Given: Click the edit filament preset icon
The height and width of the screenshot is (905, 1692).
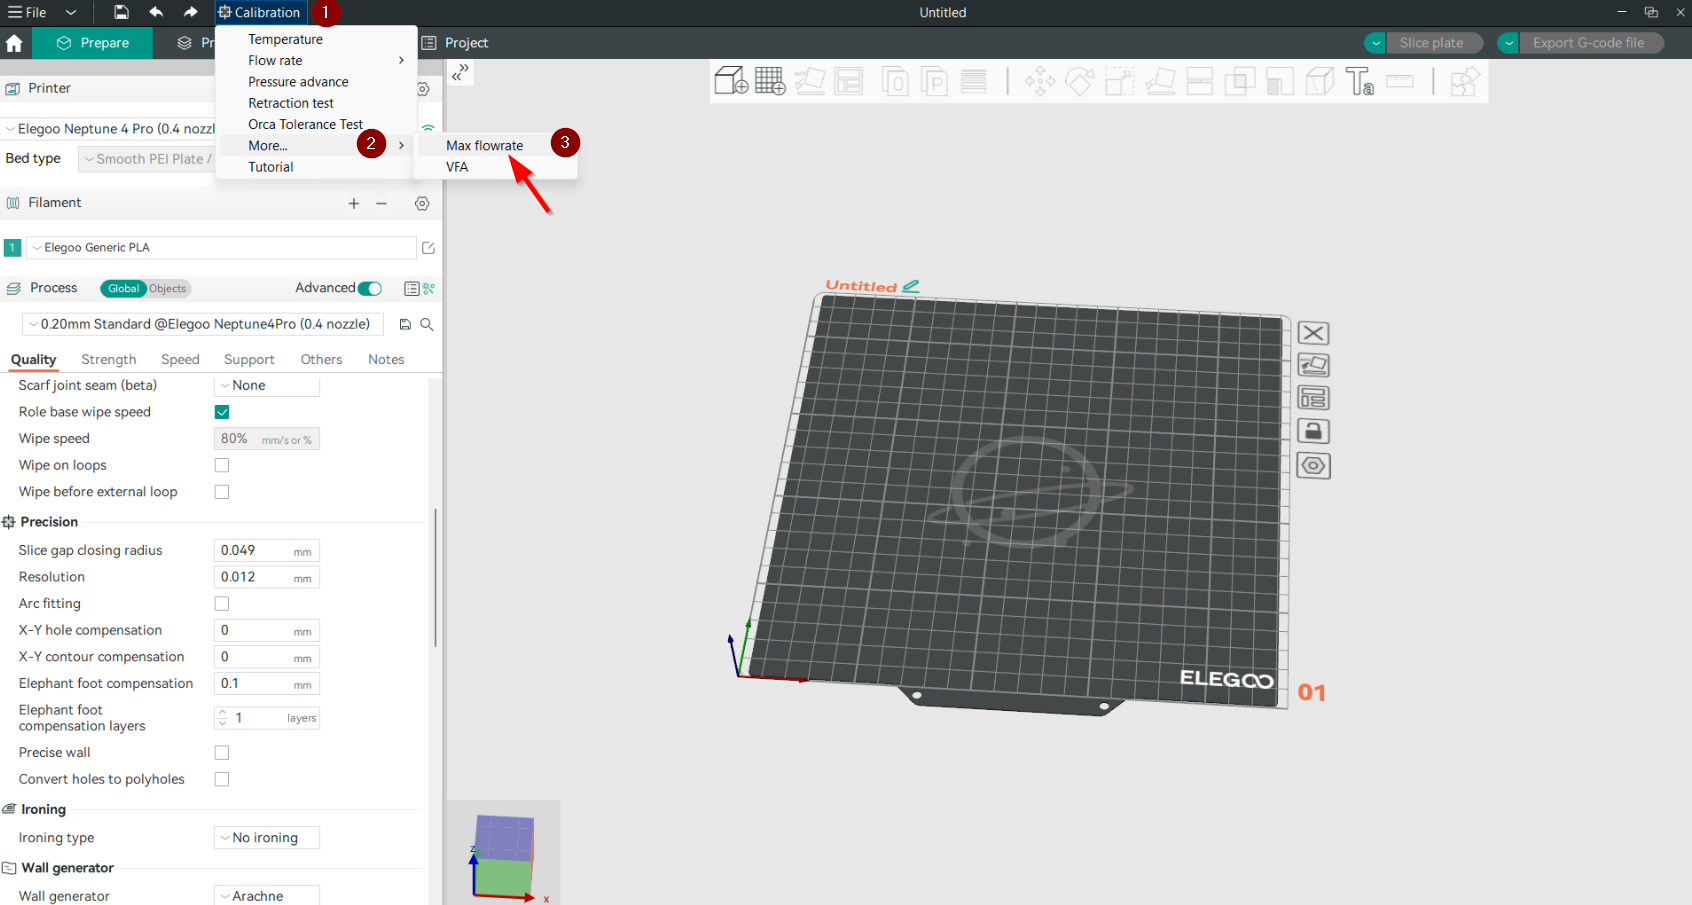Looking at the screenshot, I should pyautogui.click(x=429, y=247).
